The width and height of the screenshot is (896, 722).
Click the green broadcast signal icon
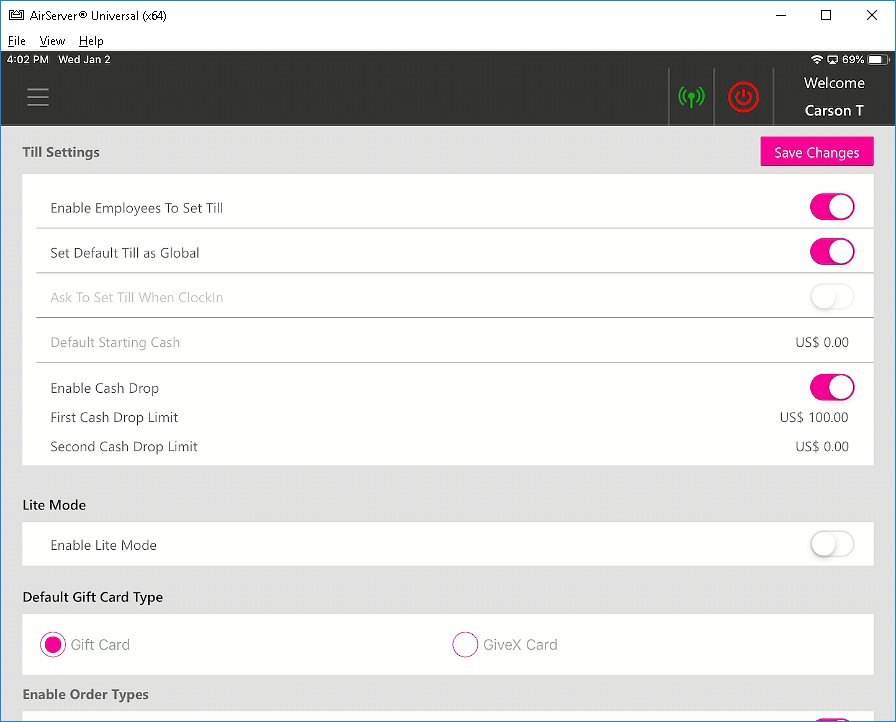coord(691,97)
